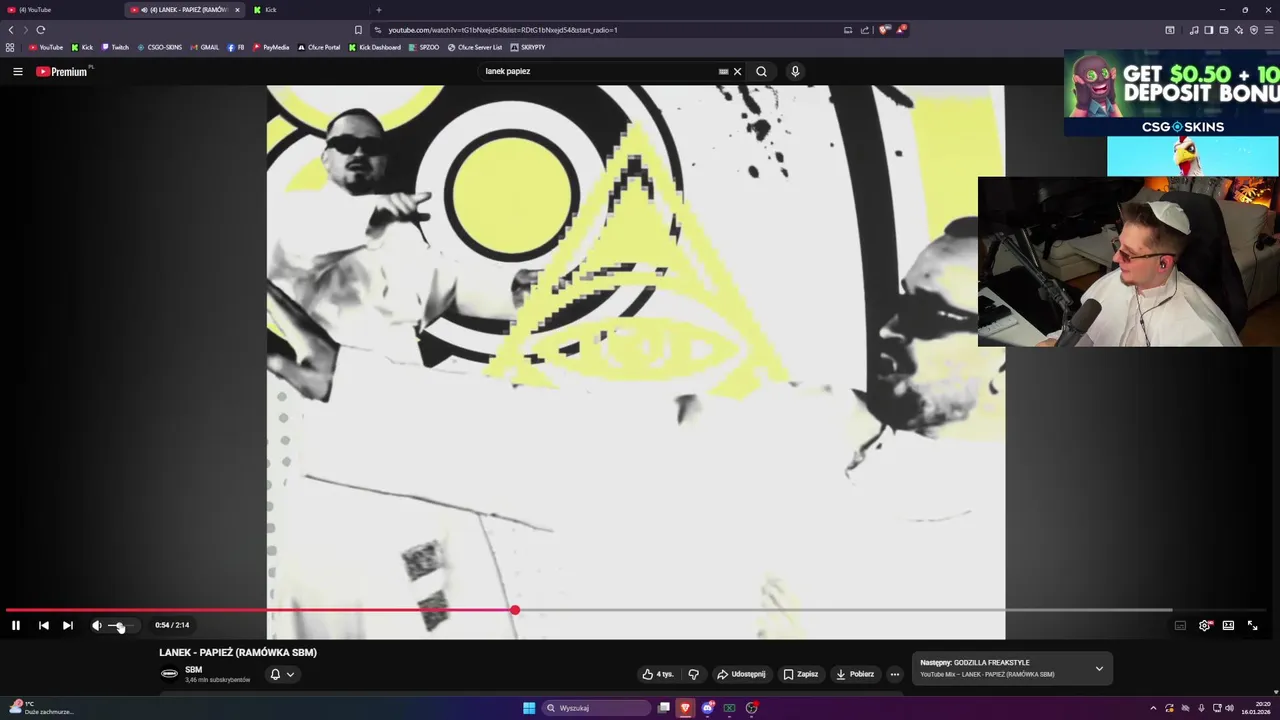Like the video (4 tys.)
The image size is (1280, 720).
click(x=658, y=674)
